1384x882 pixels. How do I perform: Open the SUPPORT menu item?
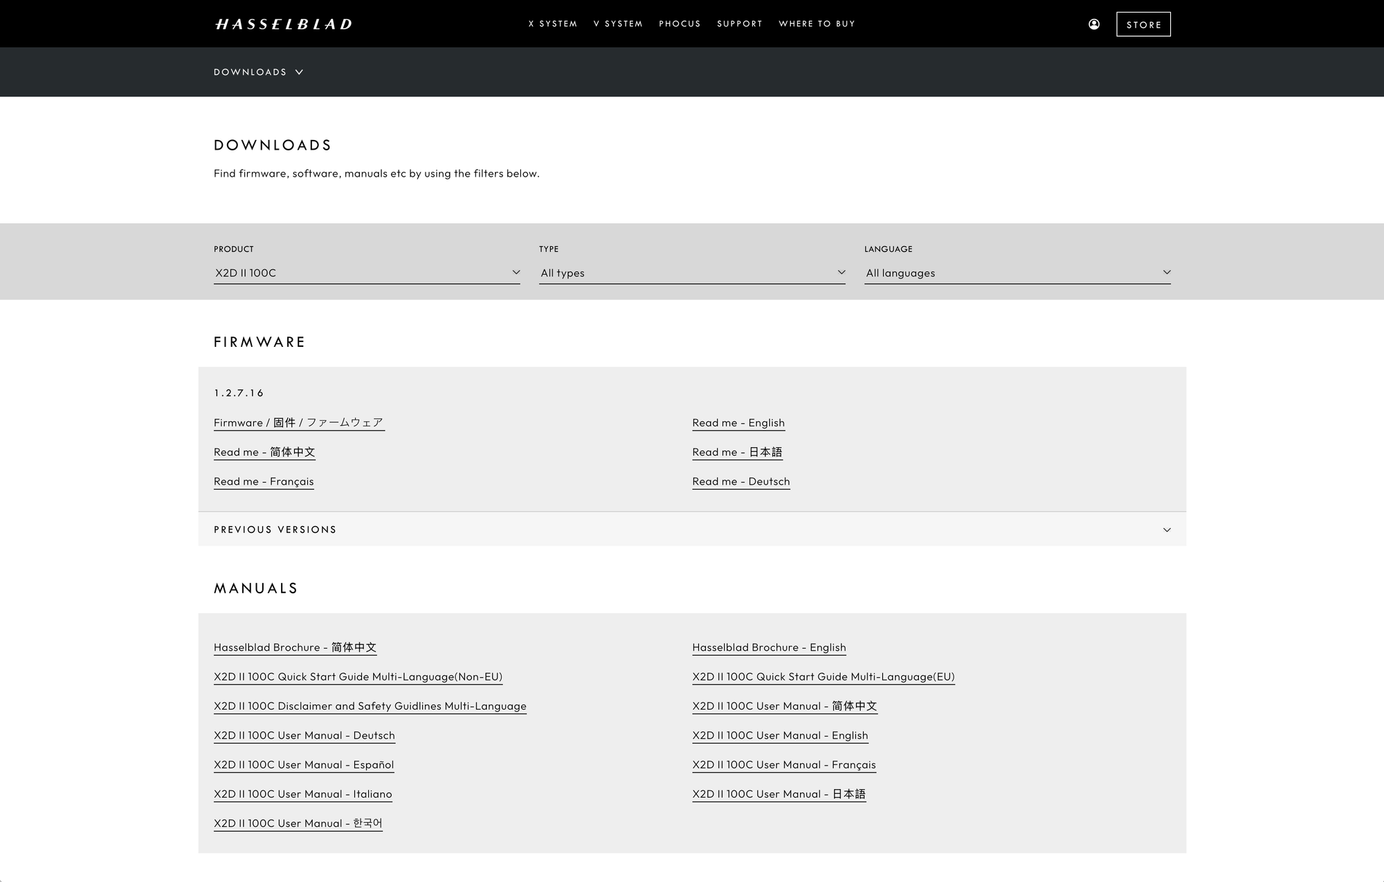pyautogui.click(x=739, y=23)
